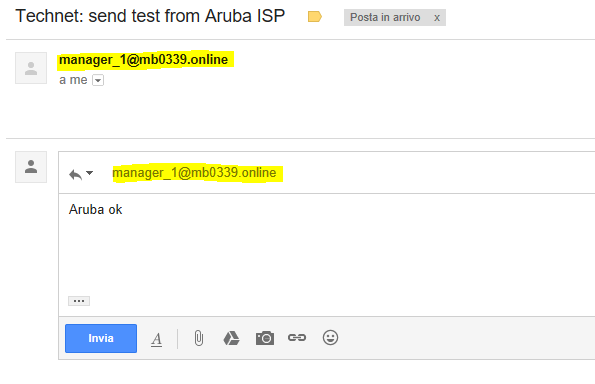Open the Posta in arrivo label
The image size is (595, 384).
[x=385, y=17]
